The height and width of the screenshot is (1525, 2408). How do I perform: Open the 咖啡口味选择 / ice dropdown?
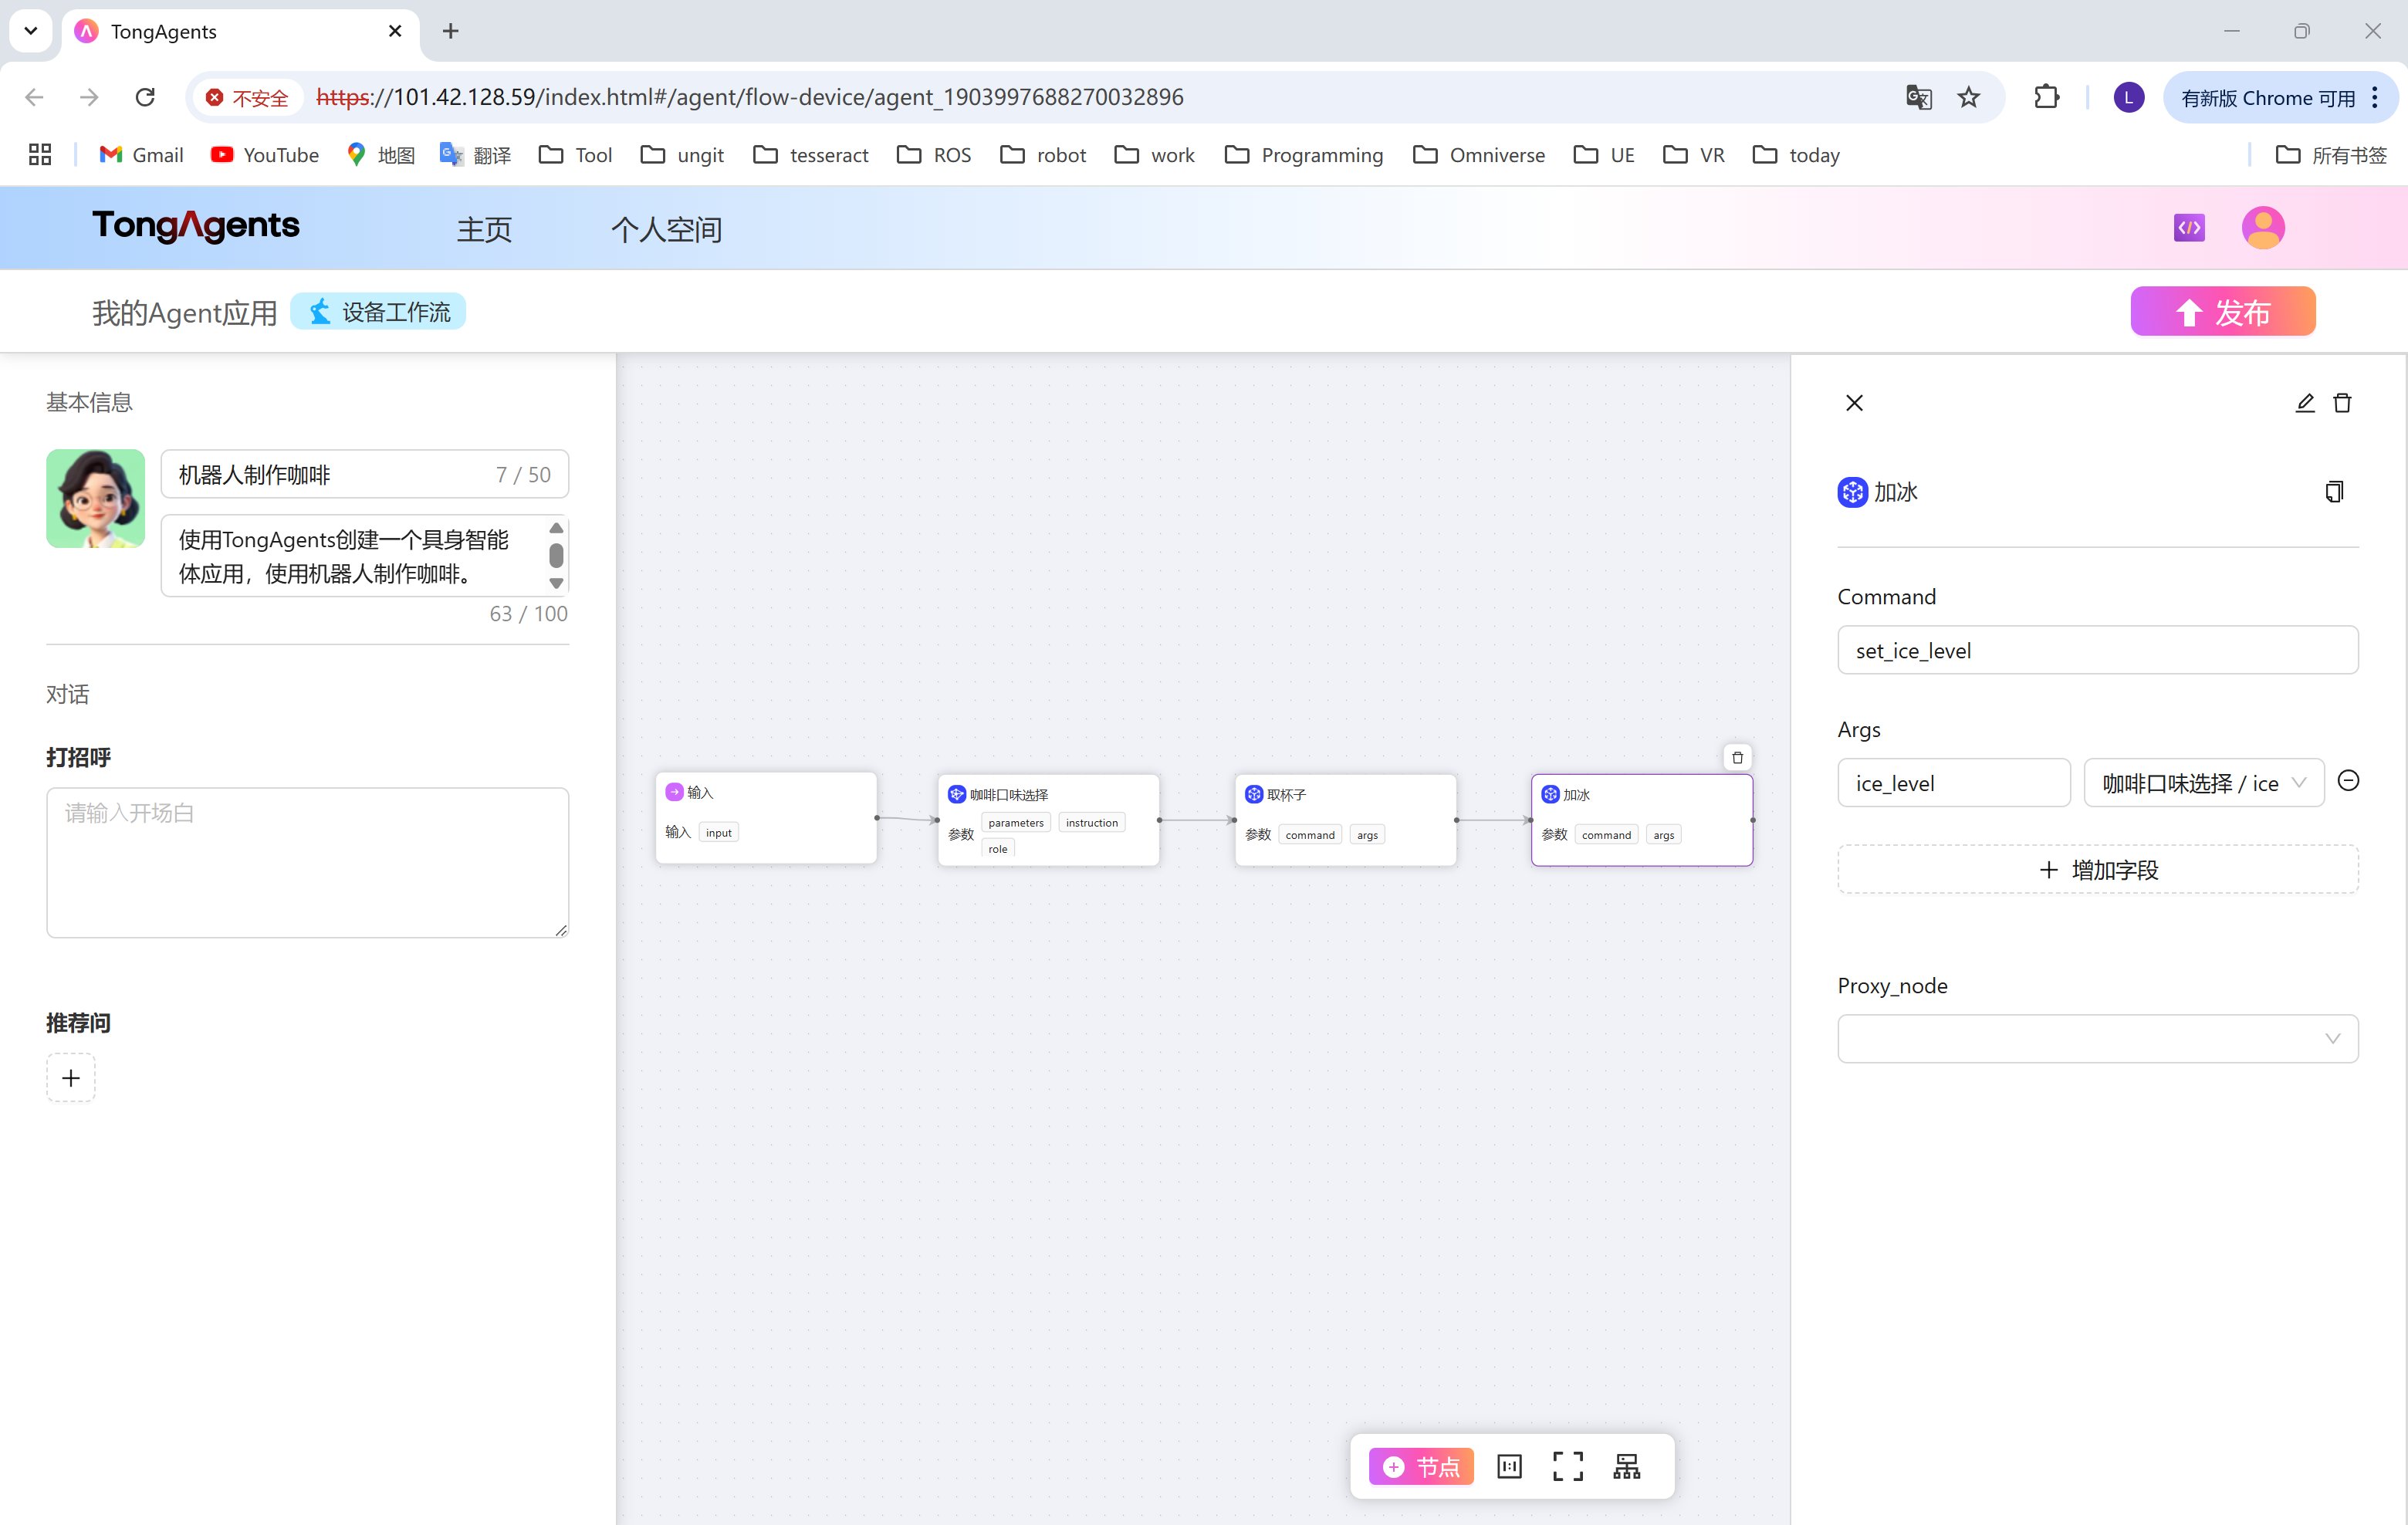tap(2203, 783)
